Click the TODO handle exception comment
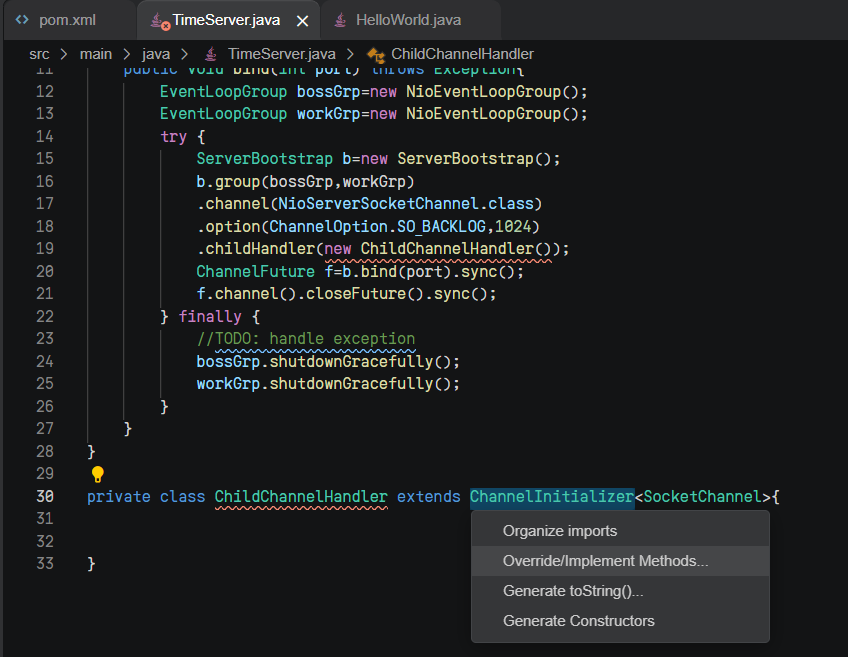Screen dimensions: 848x657 tap(306, 339)
